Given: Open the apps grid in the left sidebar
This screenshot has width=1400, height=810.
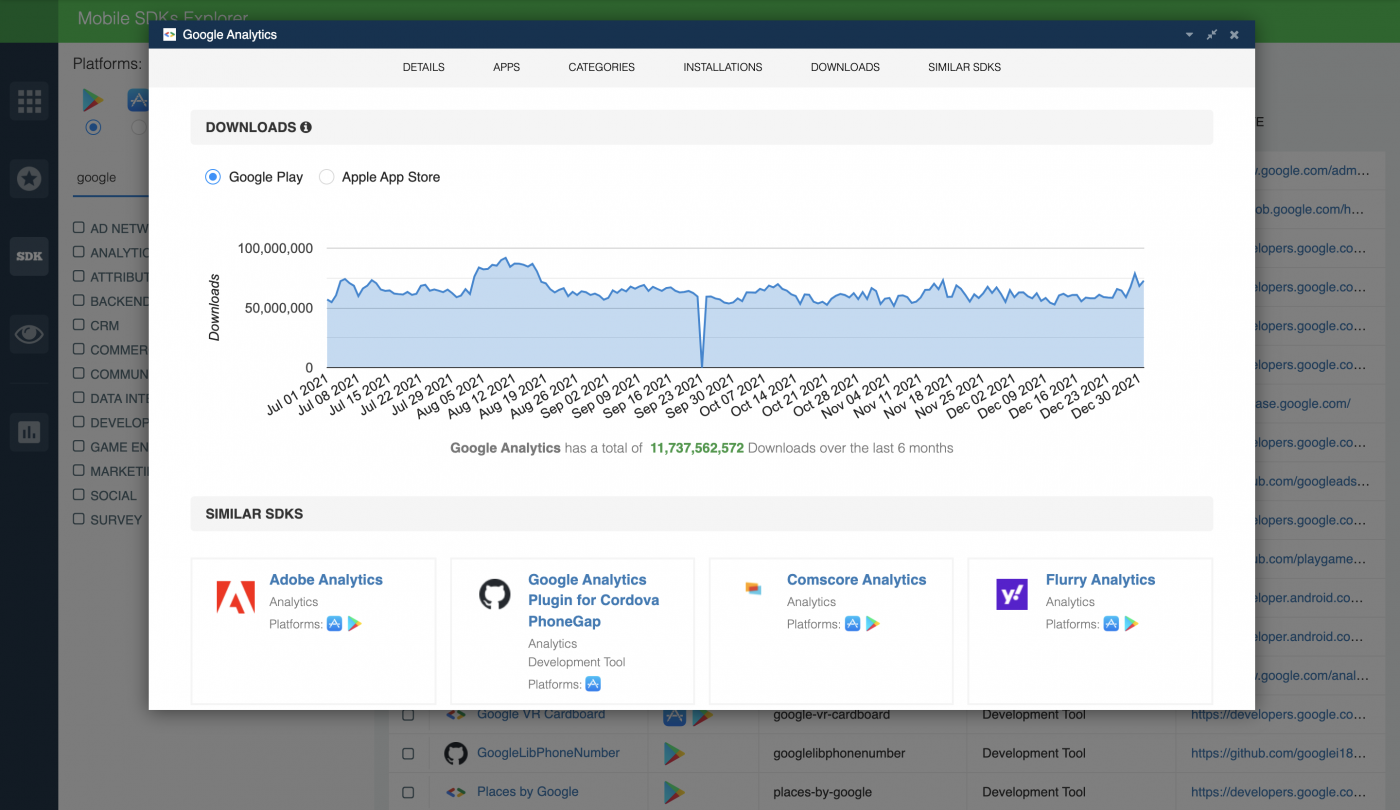Looking at the screenshot, I should tap(29, 101).
